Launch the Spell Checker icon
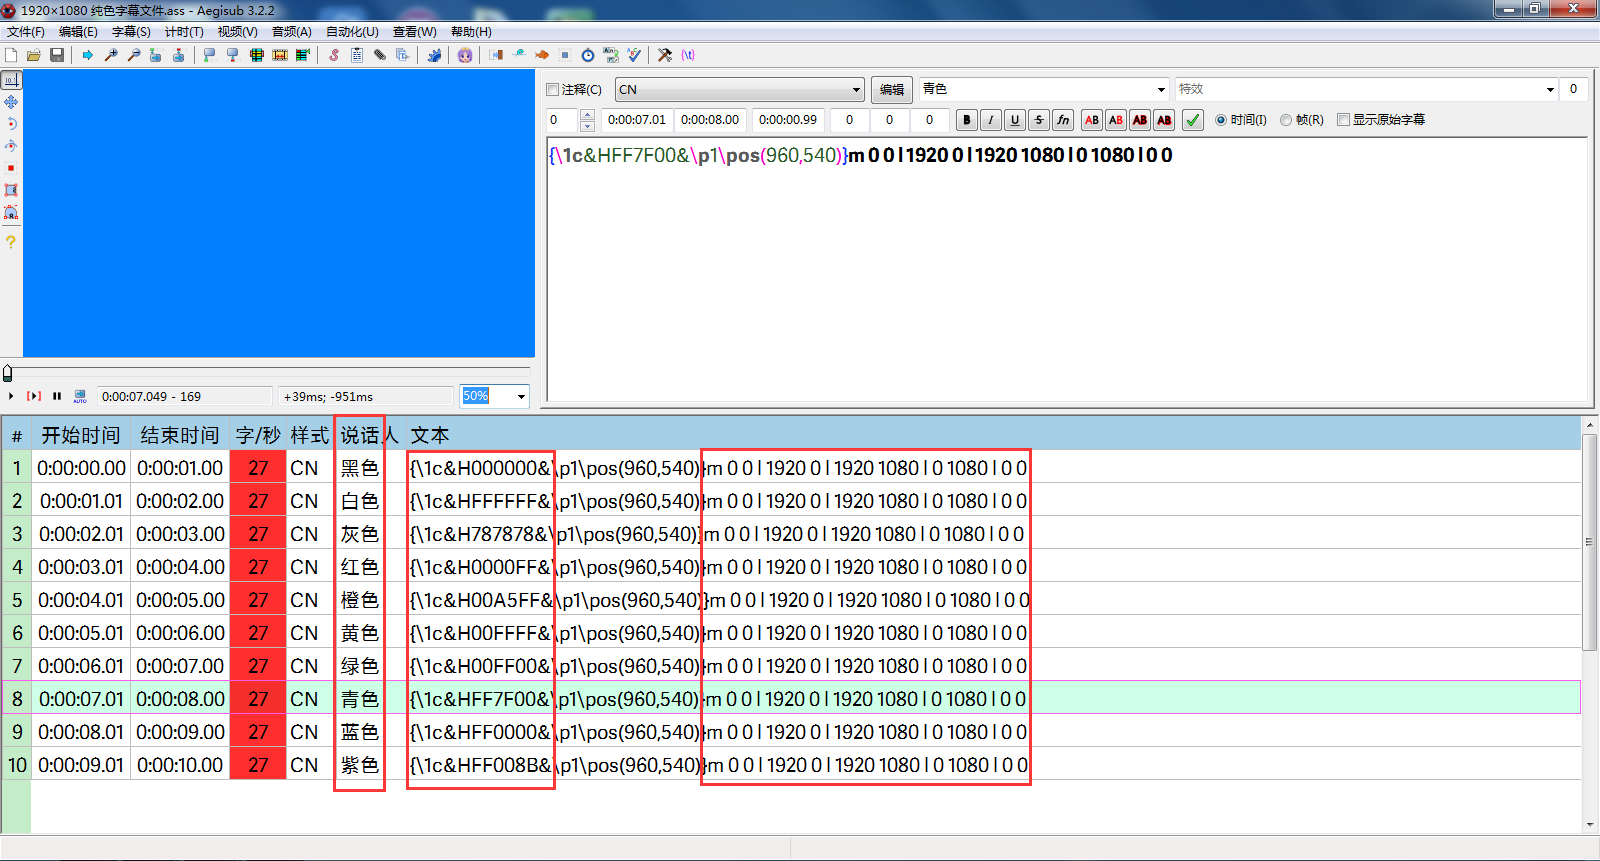The height and width of the screenshot is (861, 1600). 634,55
